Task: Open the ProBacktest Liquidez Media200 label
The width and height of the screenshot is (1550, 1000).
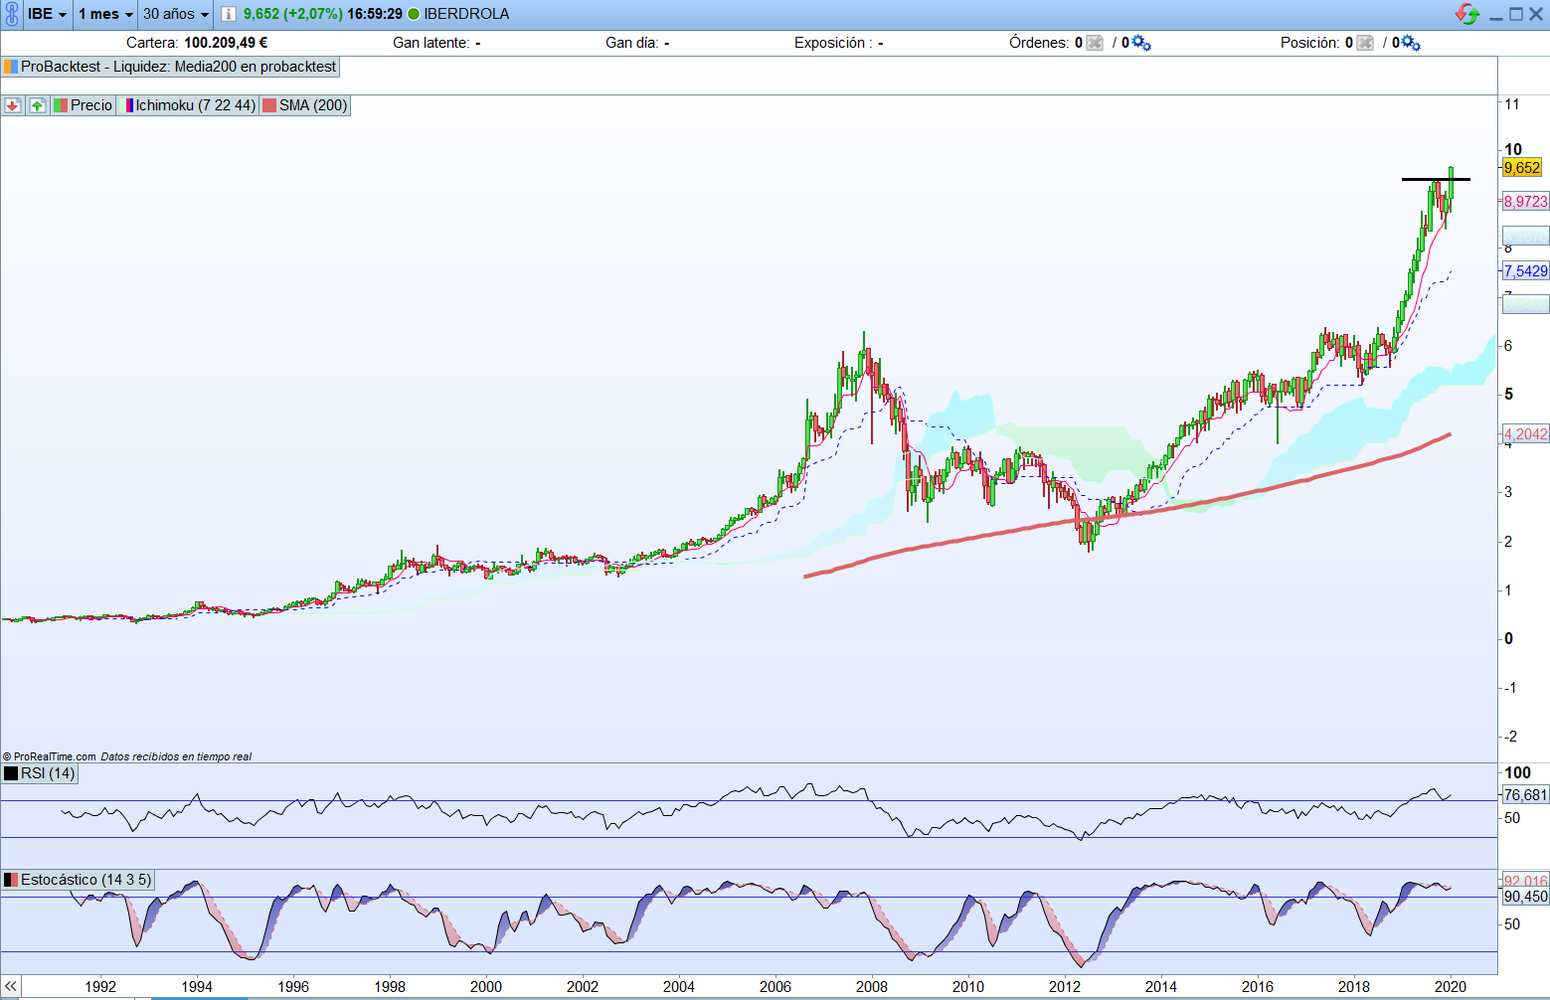Action: (x=171, y=67)
